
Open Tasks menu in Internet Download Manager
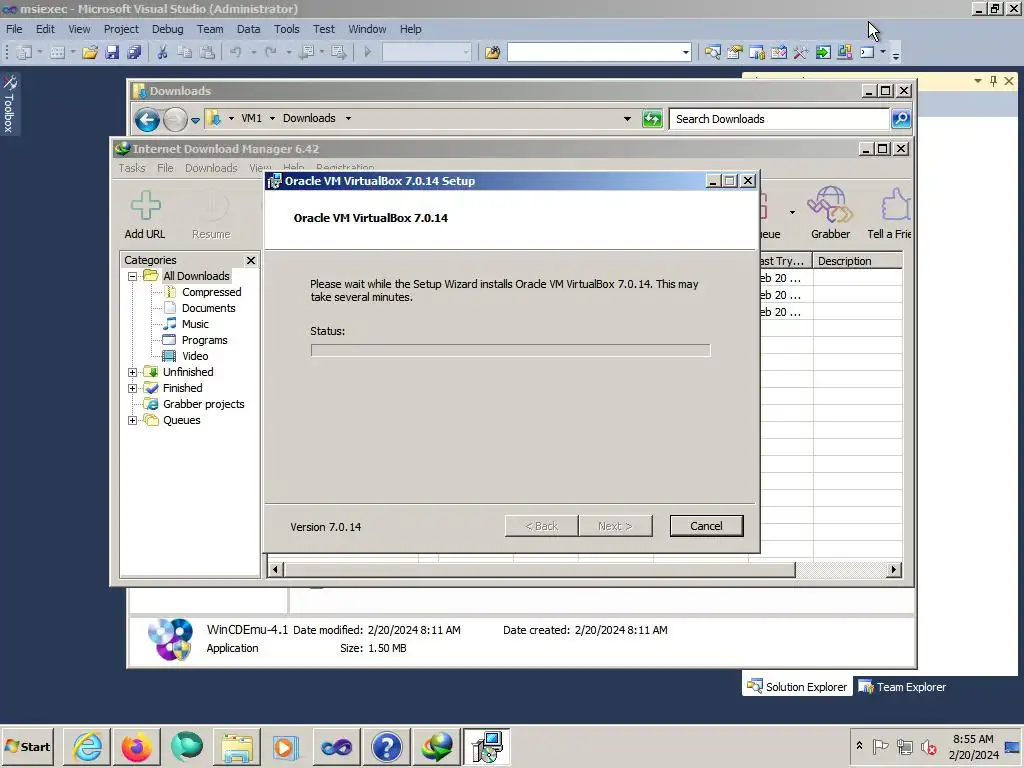[131, 168]
